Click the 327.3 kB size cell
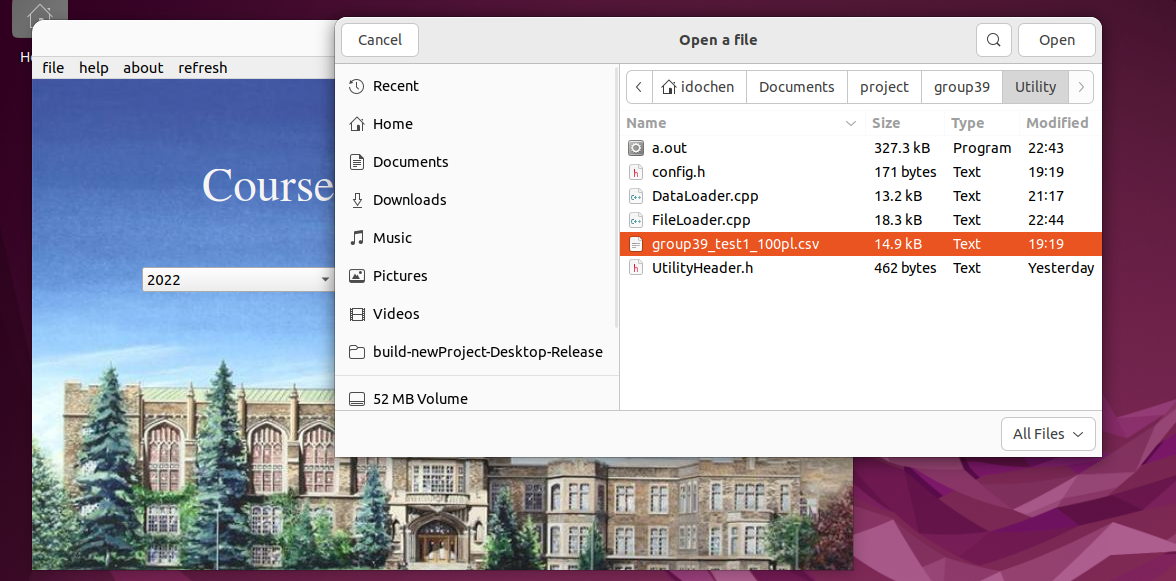Viewport: 1176px width, 581px height. 902,148
